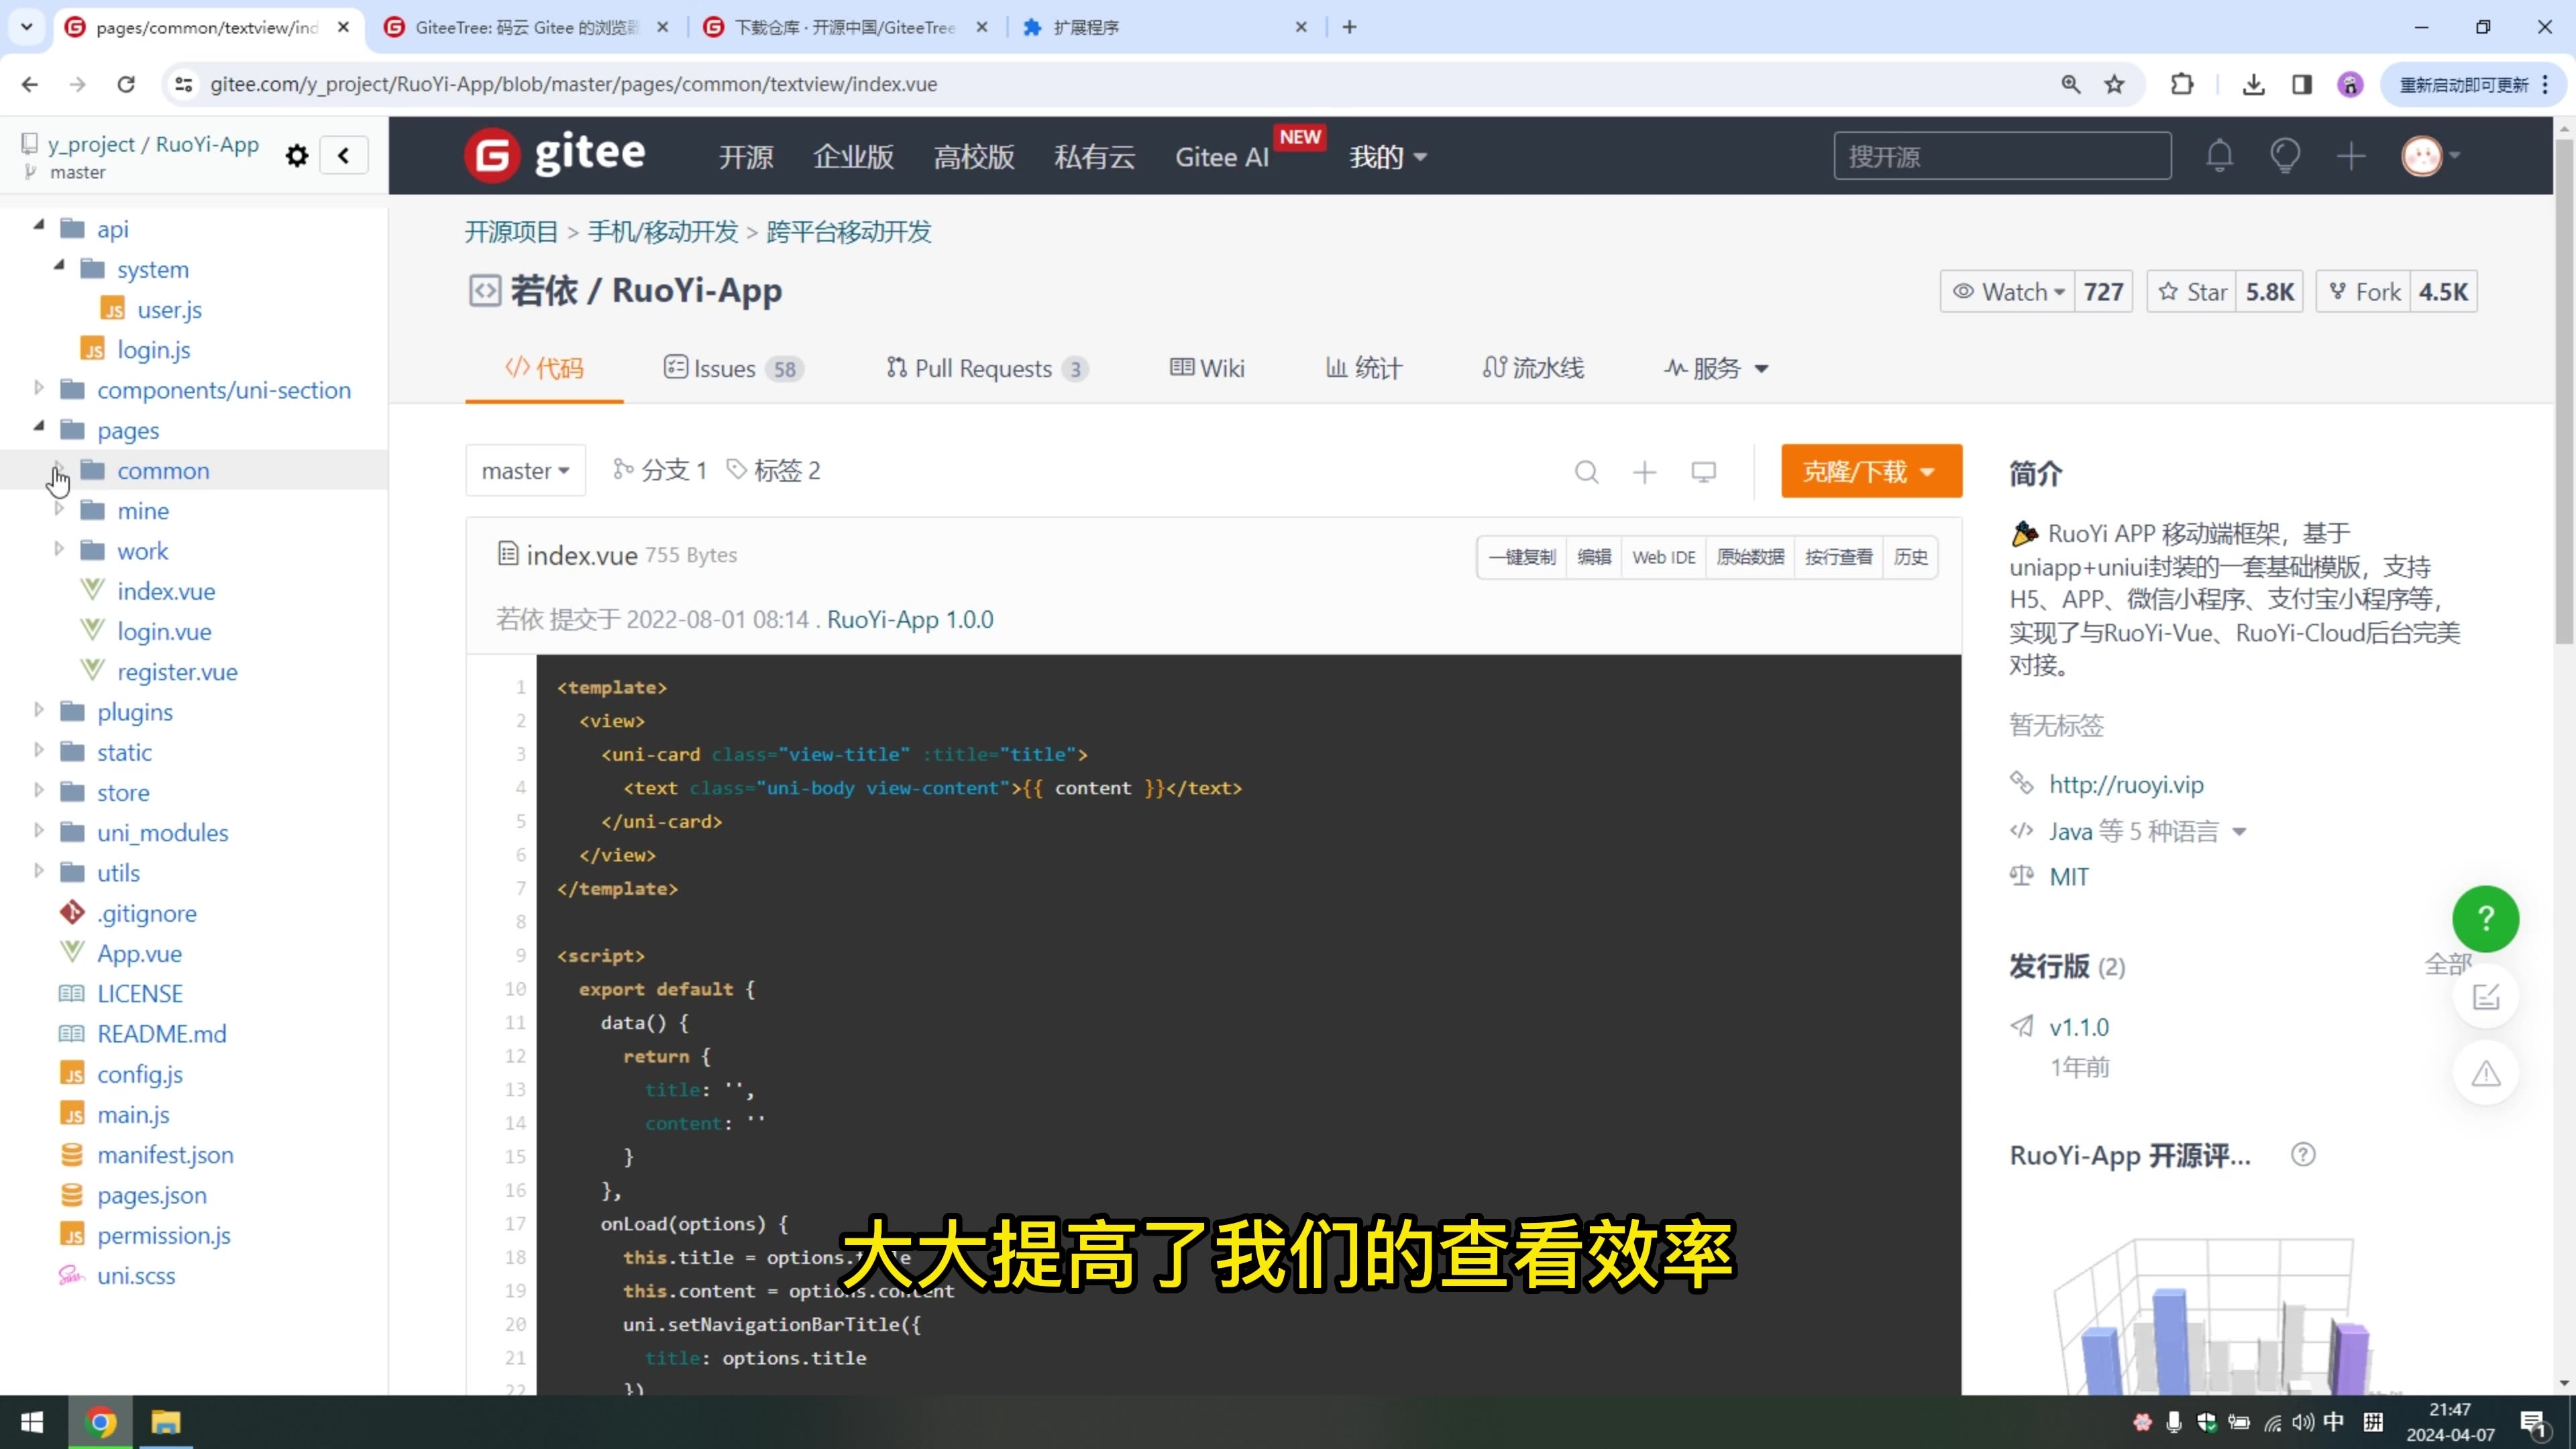Screen dimensions: 2576x1449
Task: Toggle Chrome side panel icon
Action: pyautogui.click(x=2302, y=84)
